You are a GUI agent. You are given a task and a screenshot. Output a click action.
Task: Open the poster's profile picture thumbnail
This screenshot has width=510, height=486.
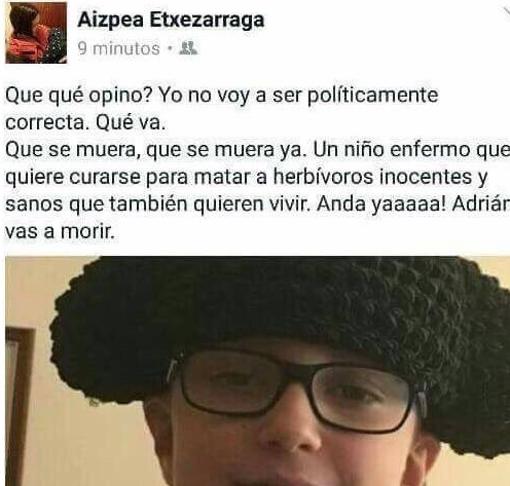coord(36,33)
